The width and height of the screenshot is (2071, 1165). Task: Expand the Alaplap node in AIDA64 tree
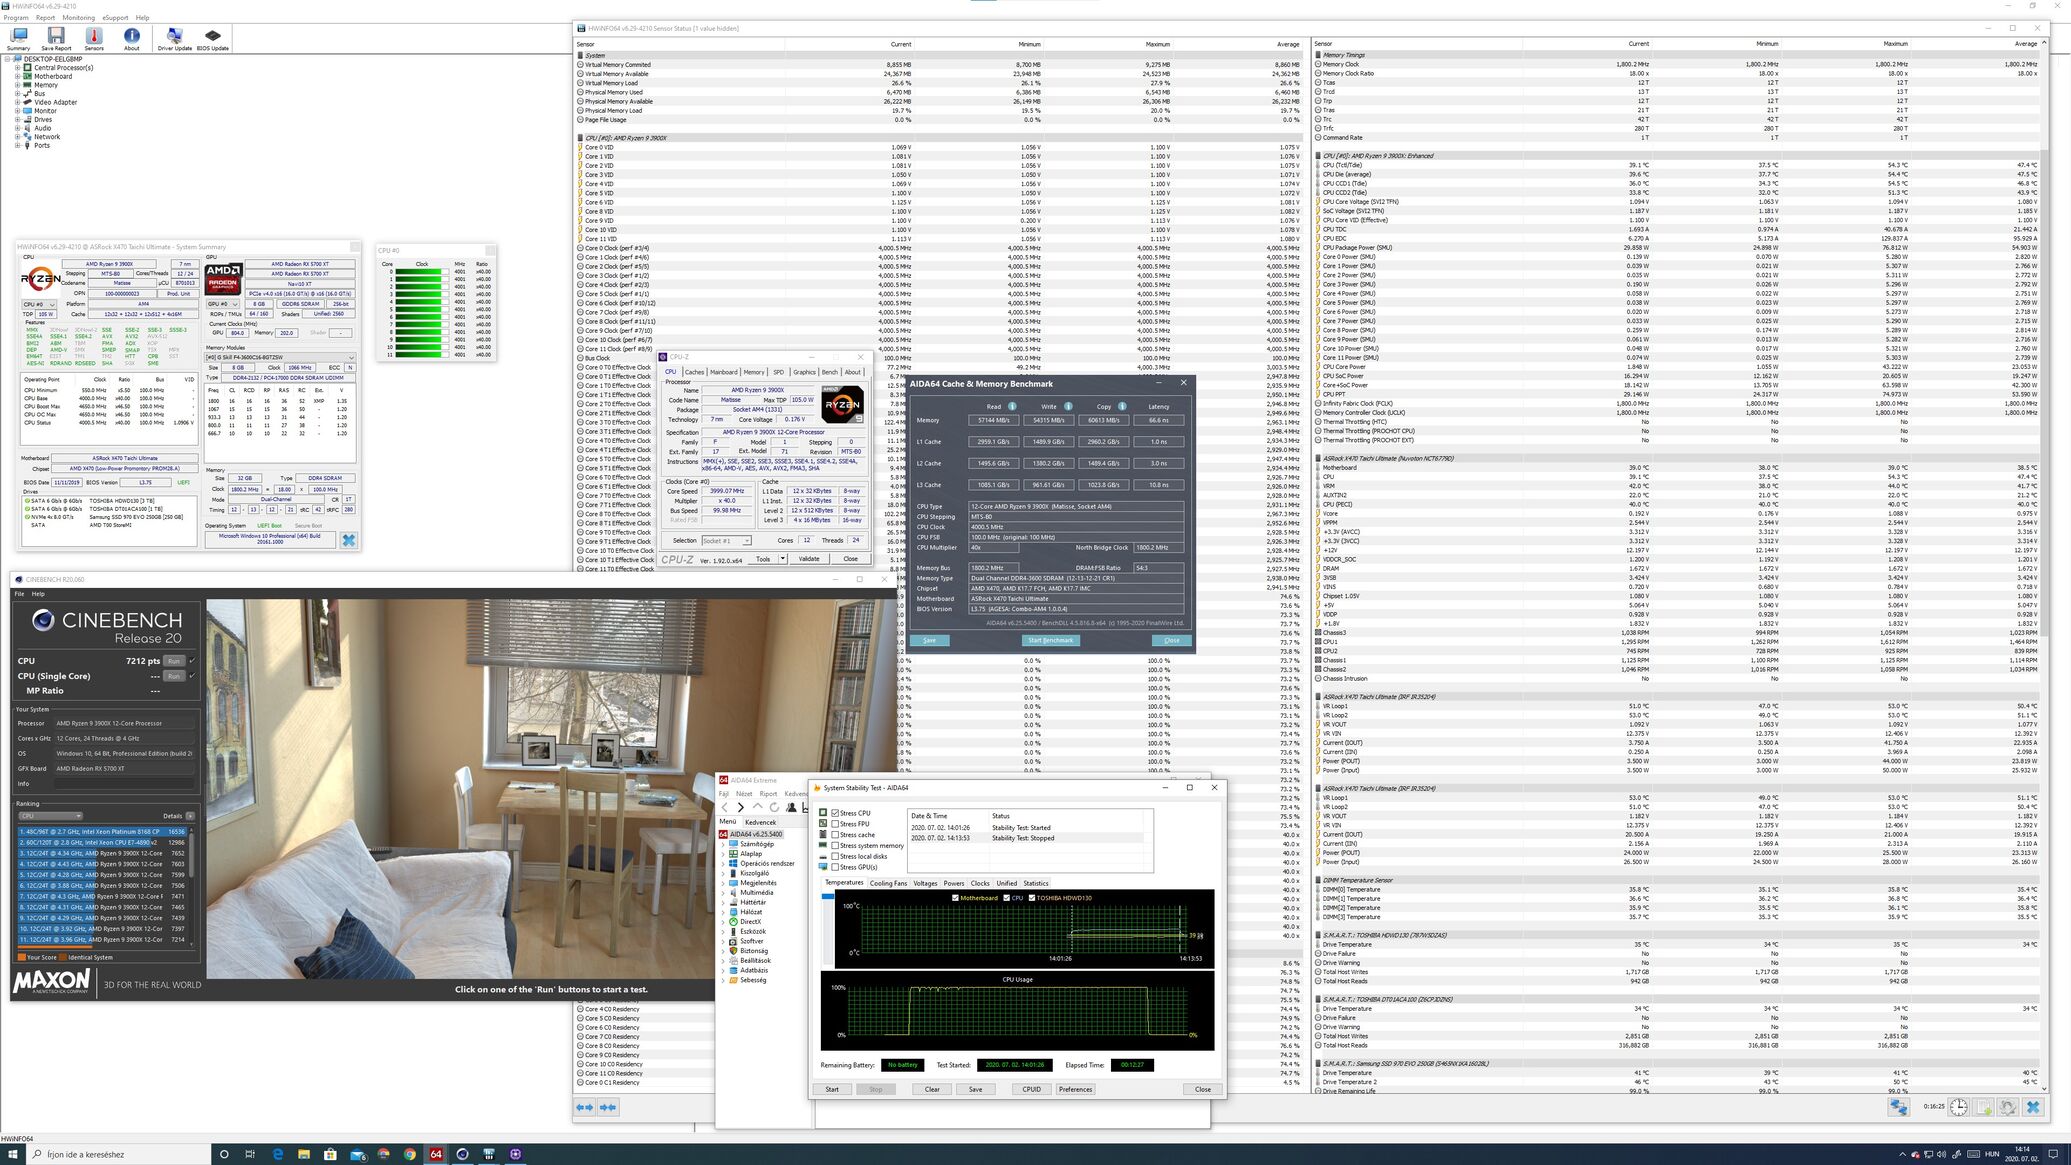coord(724,854)
